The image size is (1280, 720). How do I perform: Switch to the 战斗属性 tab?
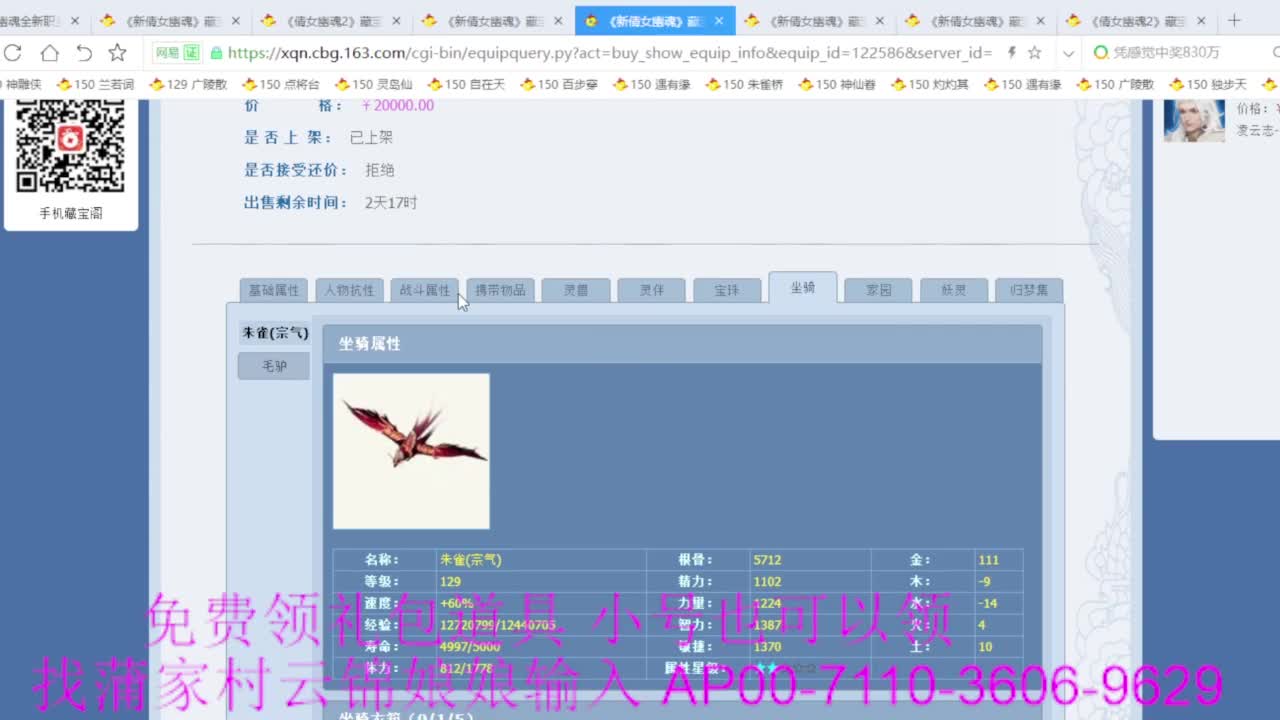click(425, 290)
